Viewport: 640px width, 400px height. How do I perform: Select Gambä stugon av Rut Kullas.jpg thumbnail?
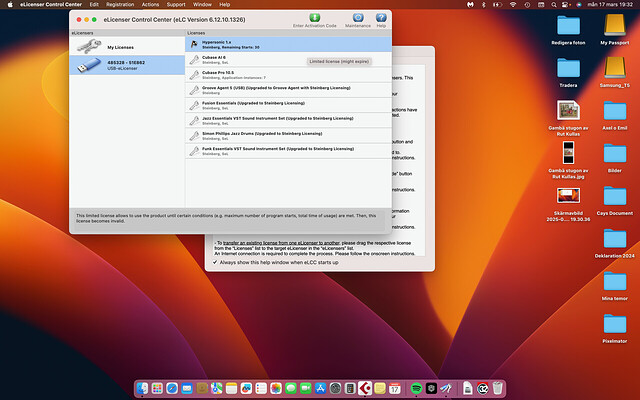point(568,153)
